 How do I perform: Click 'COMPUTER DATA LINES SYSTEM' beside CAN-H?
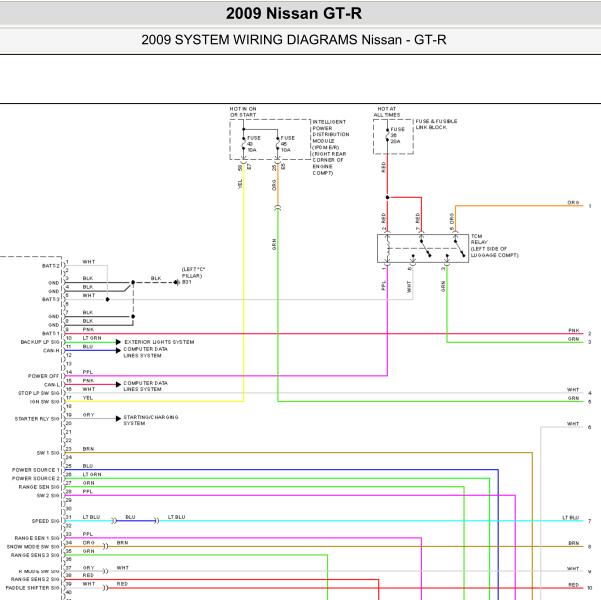point(145,352)
